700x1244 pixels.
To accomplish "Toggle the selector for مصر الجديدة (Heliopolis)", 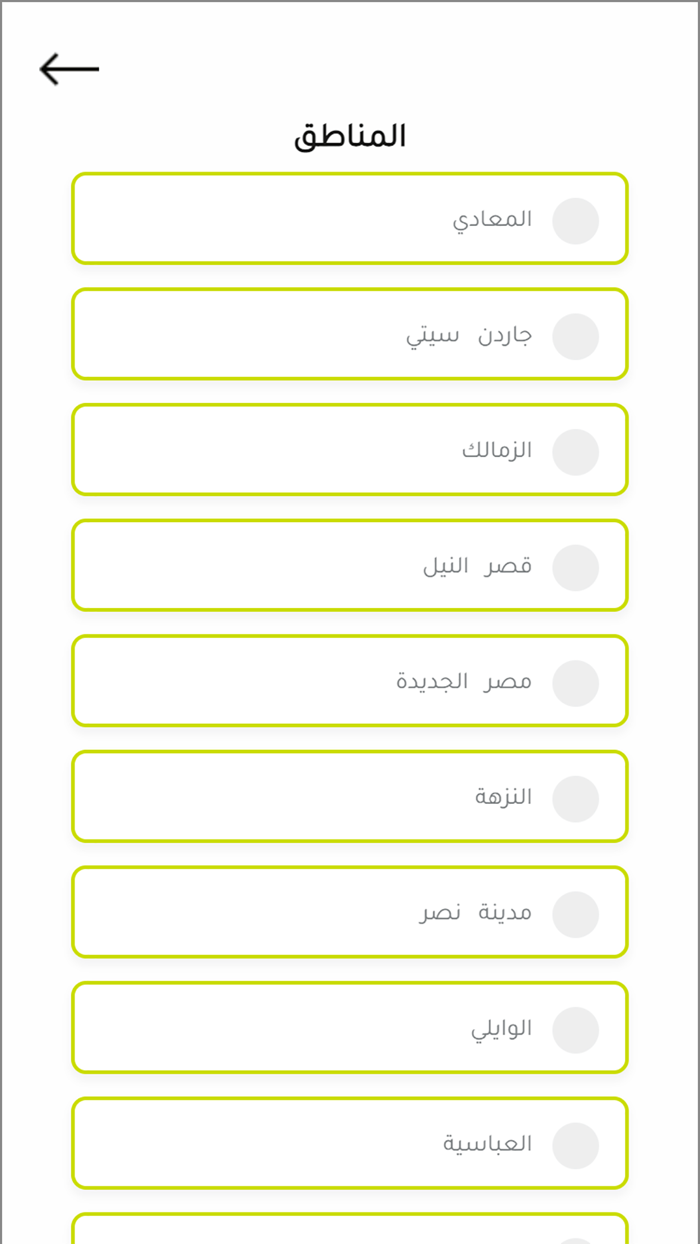I will tap(577, 681).
